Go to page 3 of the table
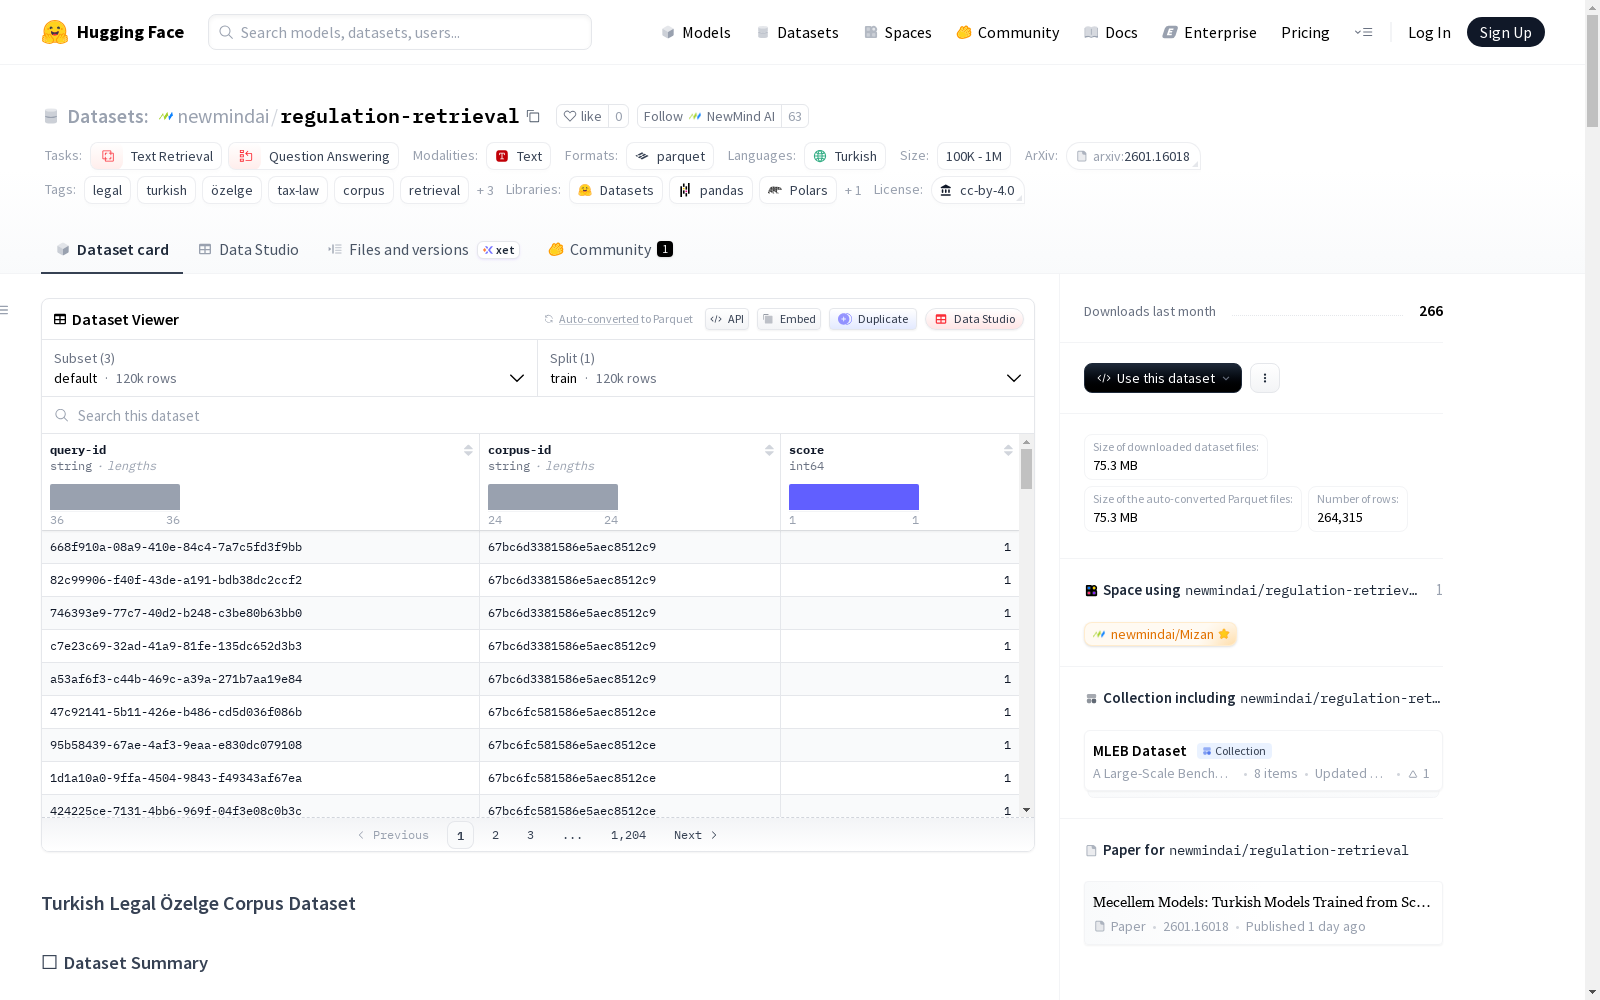The width and height of the screenshot is (1600, 1000). (x=530, y=835)
